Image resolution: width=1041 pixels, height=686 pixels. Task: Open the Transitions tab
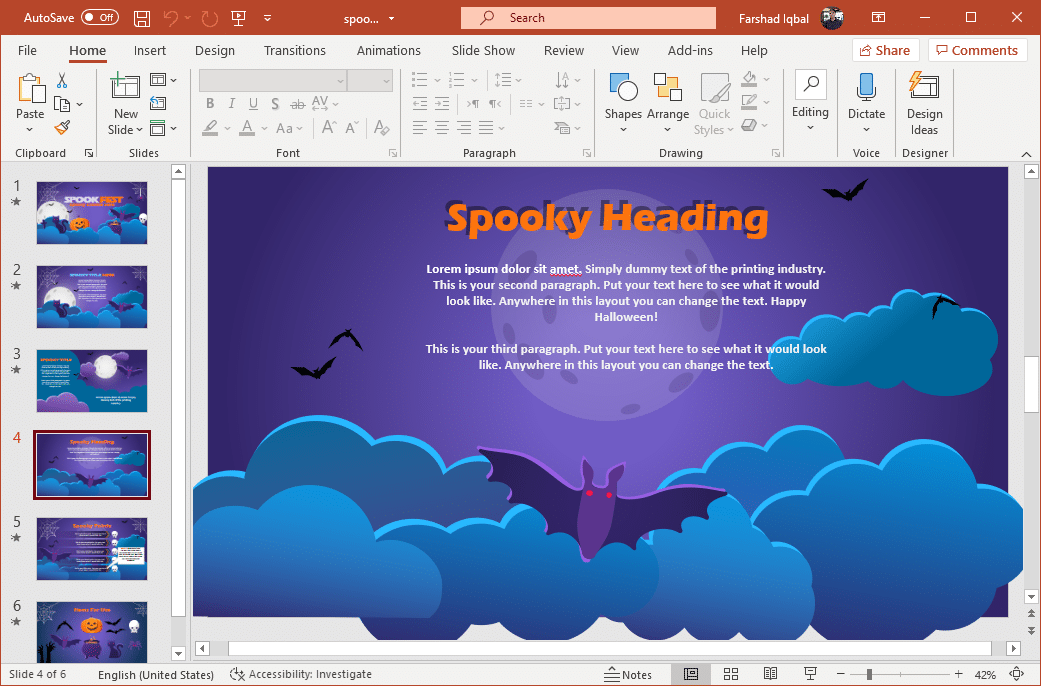pyautogui.click(x=294, y=50)
